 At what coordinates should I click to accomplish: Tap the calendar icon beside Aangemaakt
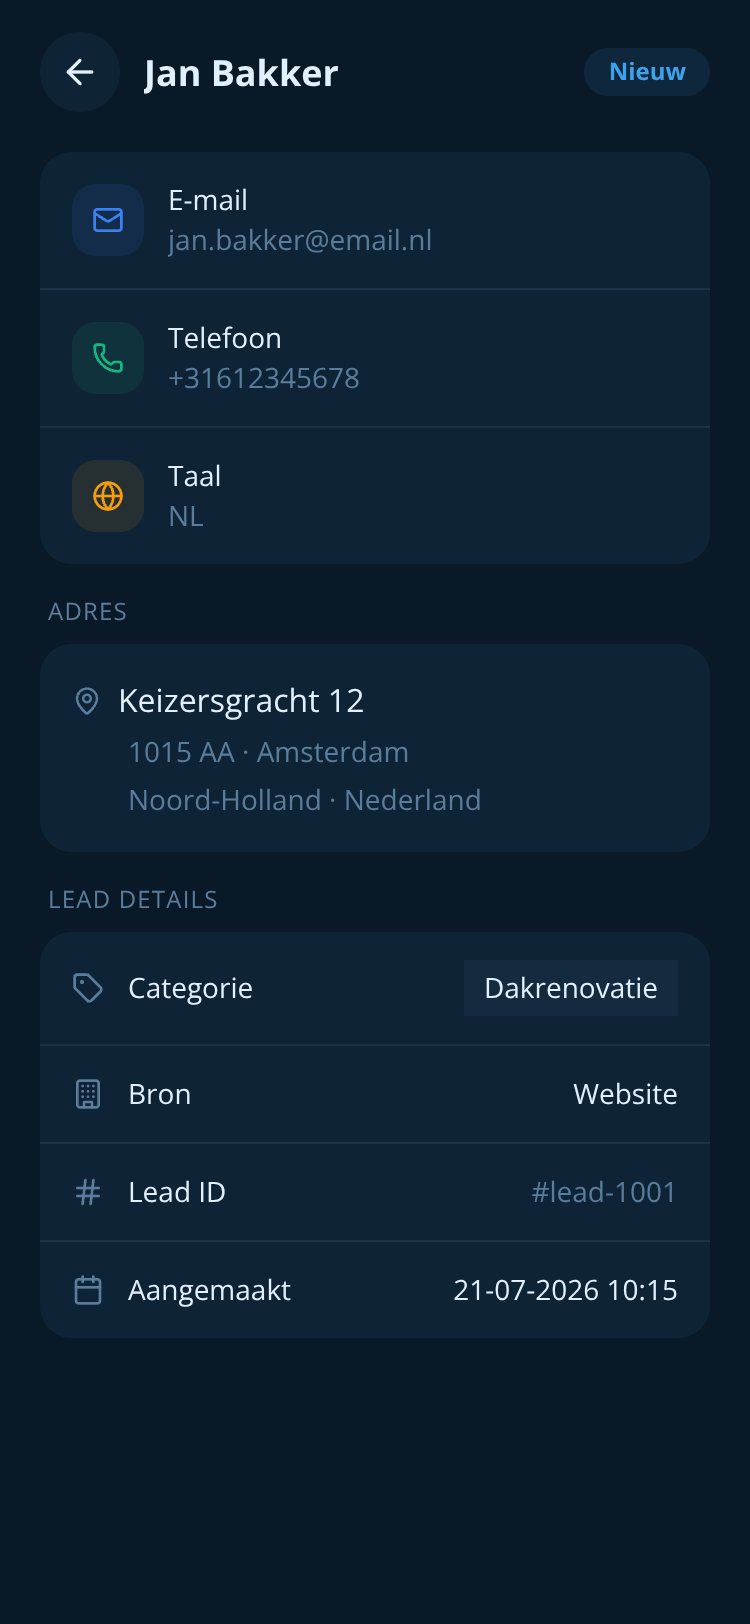pos(88,1290)
